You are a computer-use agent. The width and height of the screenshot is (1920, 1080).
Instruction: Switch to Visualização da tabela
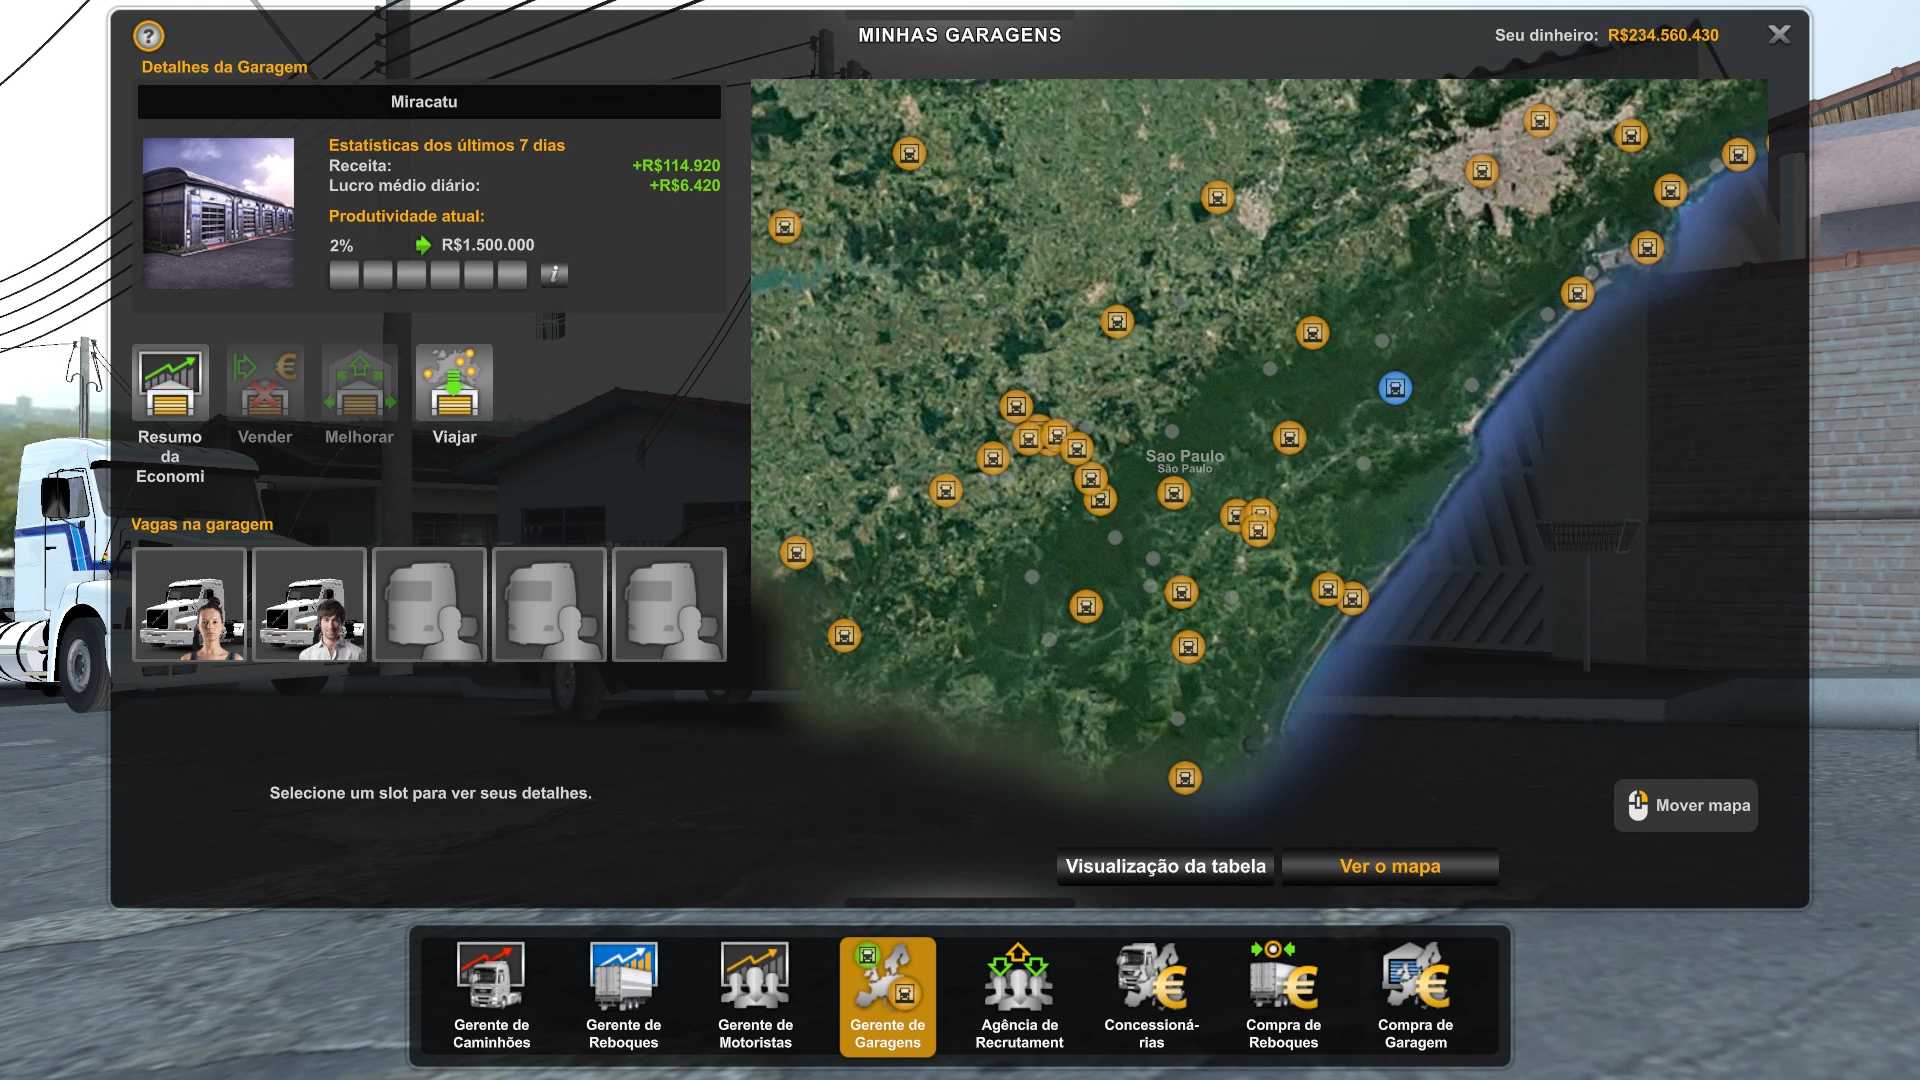(x=1165, y=866)
